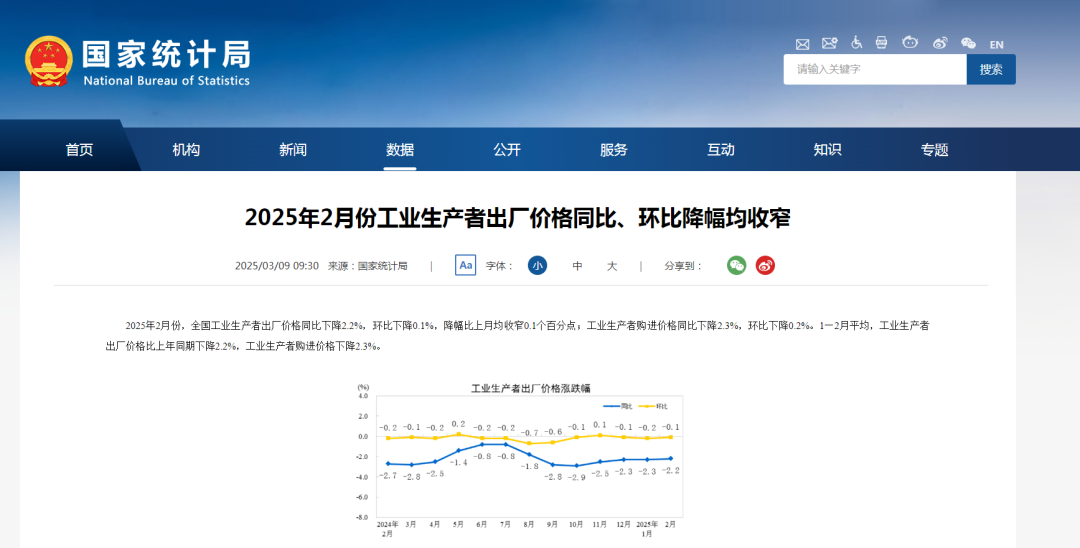Viewport: 1080px width, 548px height.
Task: Click the price change line chart
Action: [519, 461]
